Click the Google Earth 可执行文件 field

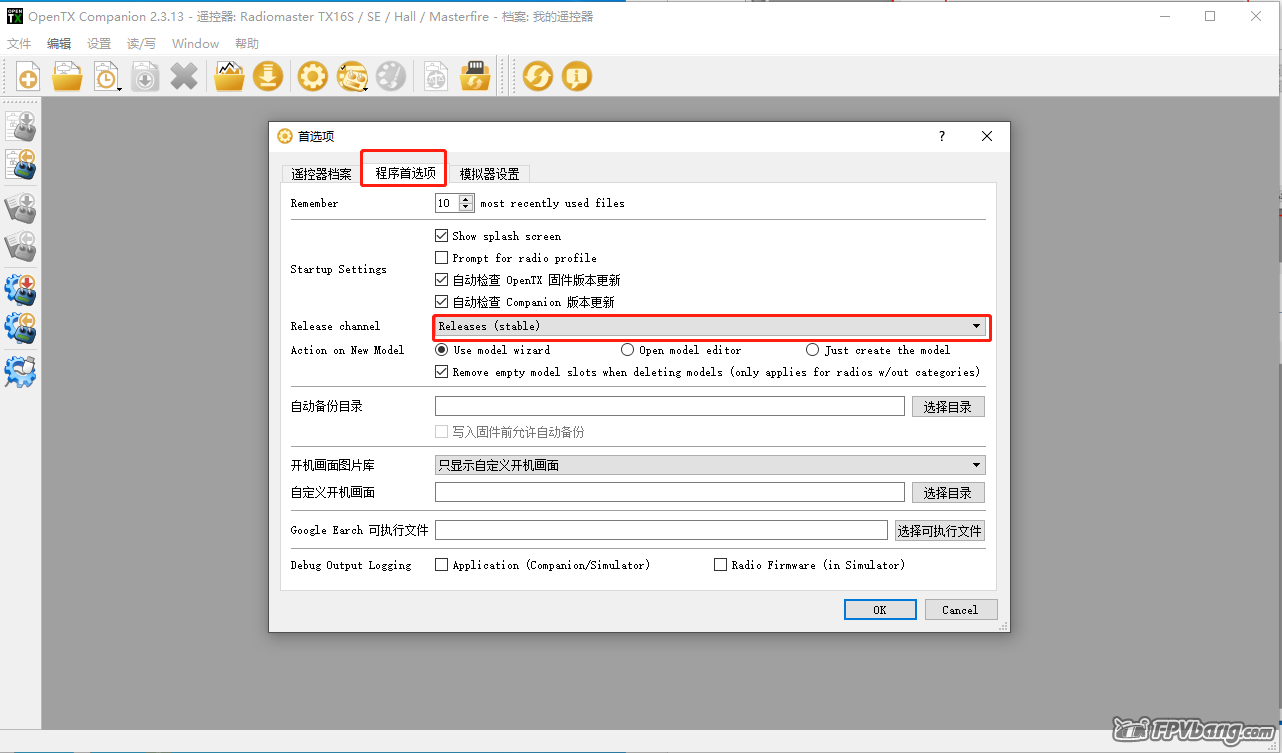pyautogui.click(x=661, y=530)
